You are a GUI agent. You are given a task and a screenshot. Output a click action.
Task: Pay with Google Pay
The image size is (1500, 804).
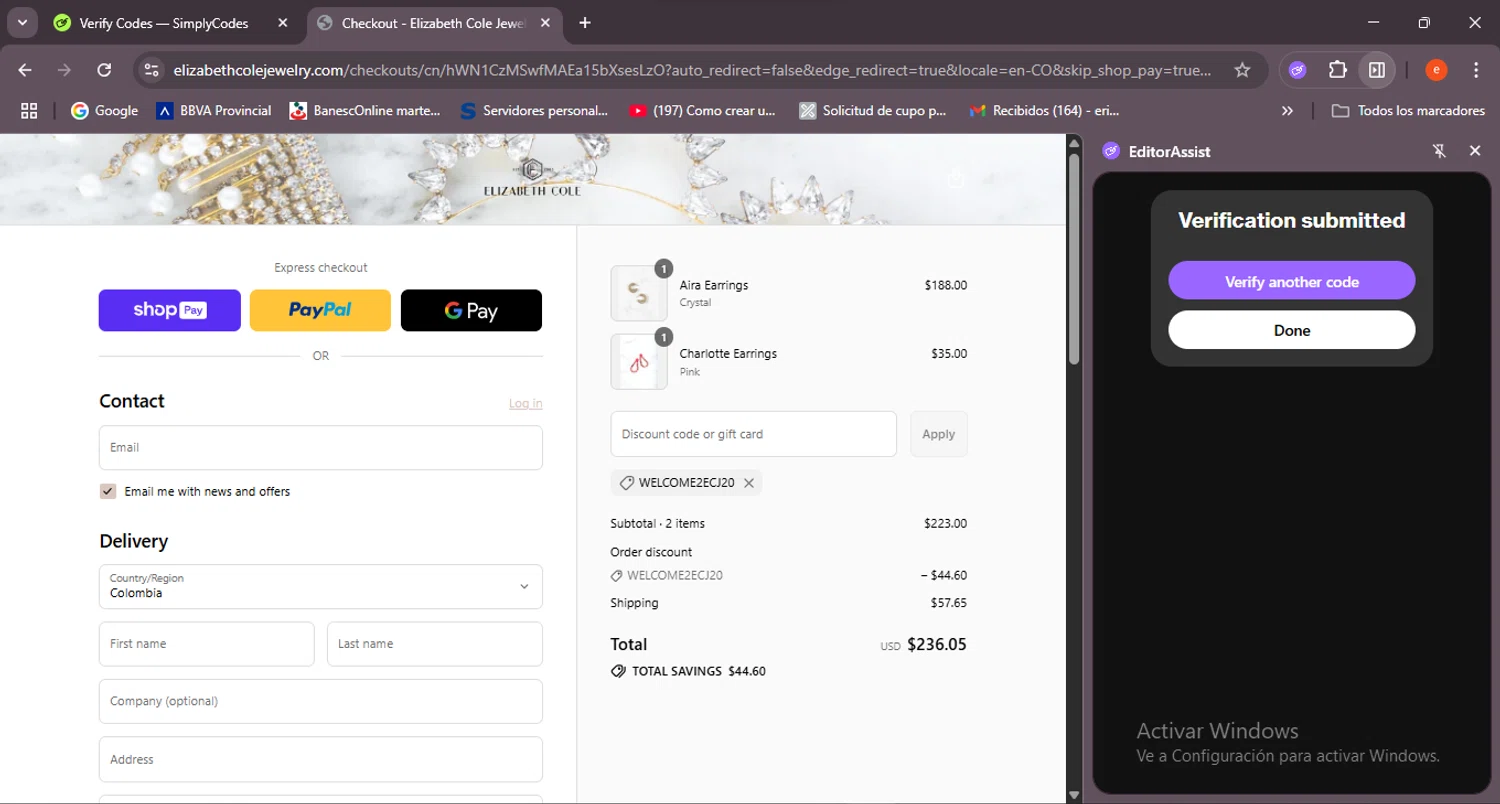point(471,310)
